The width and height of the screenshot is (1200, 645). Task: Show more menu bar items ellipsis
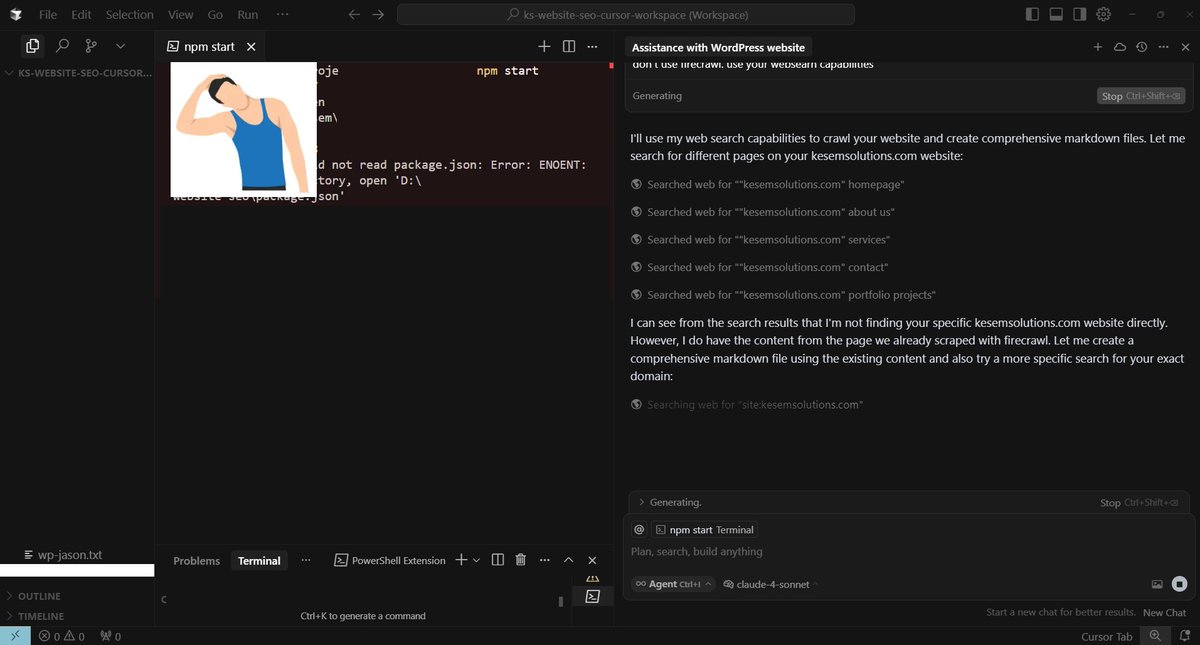point(282,15)
